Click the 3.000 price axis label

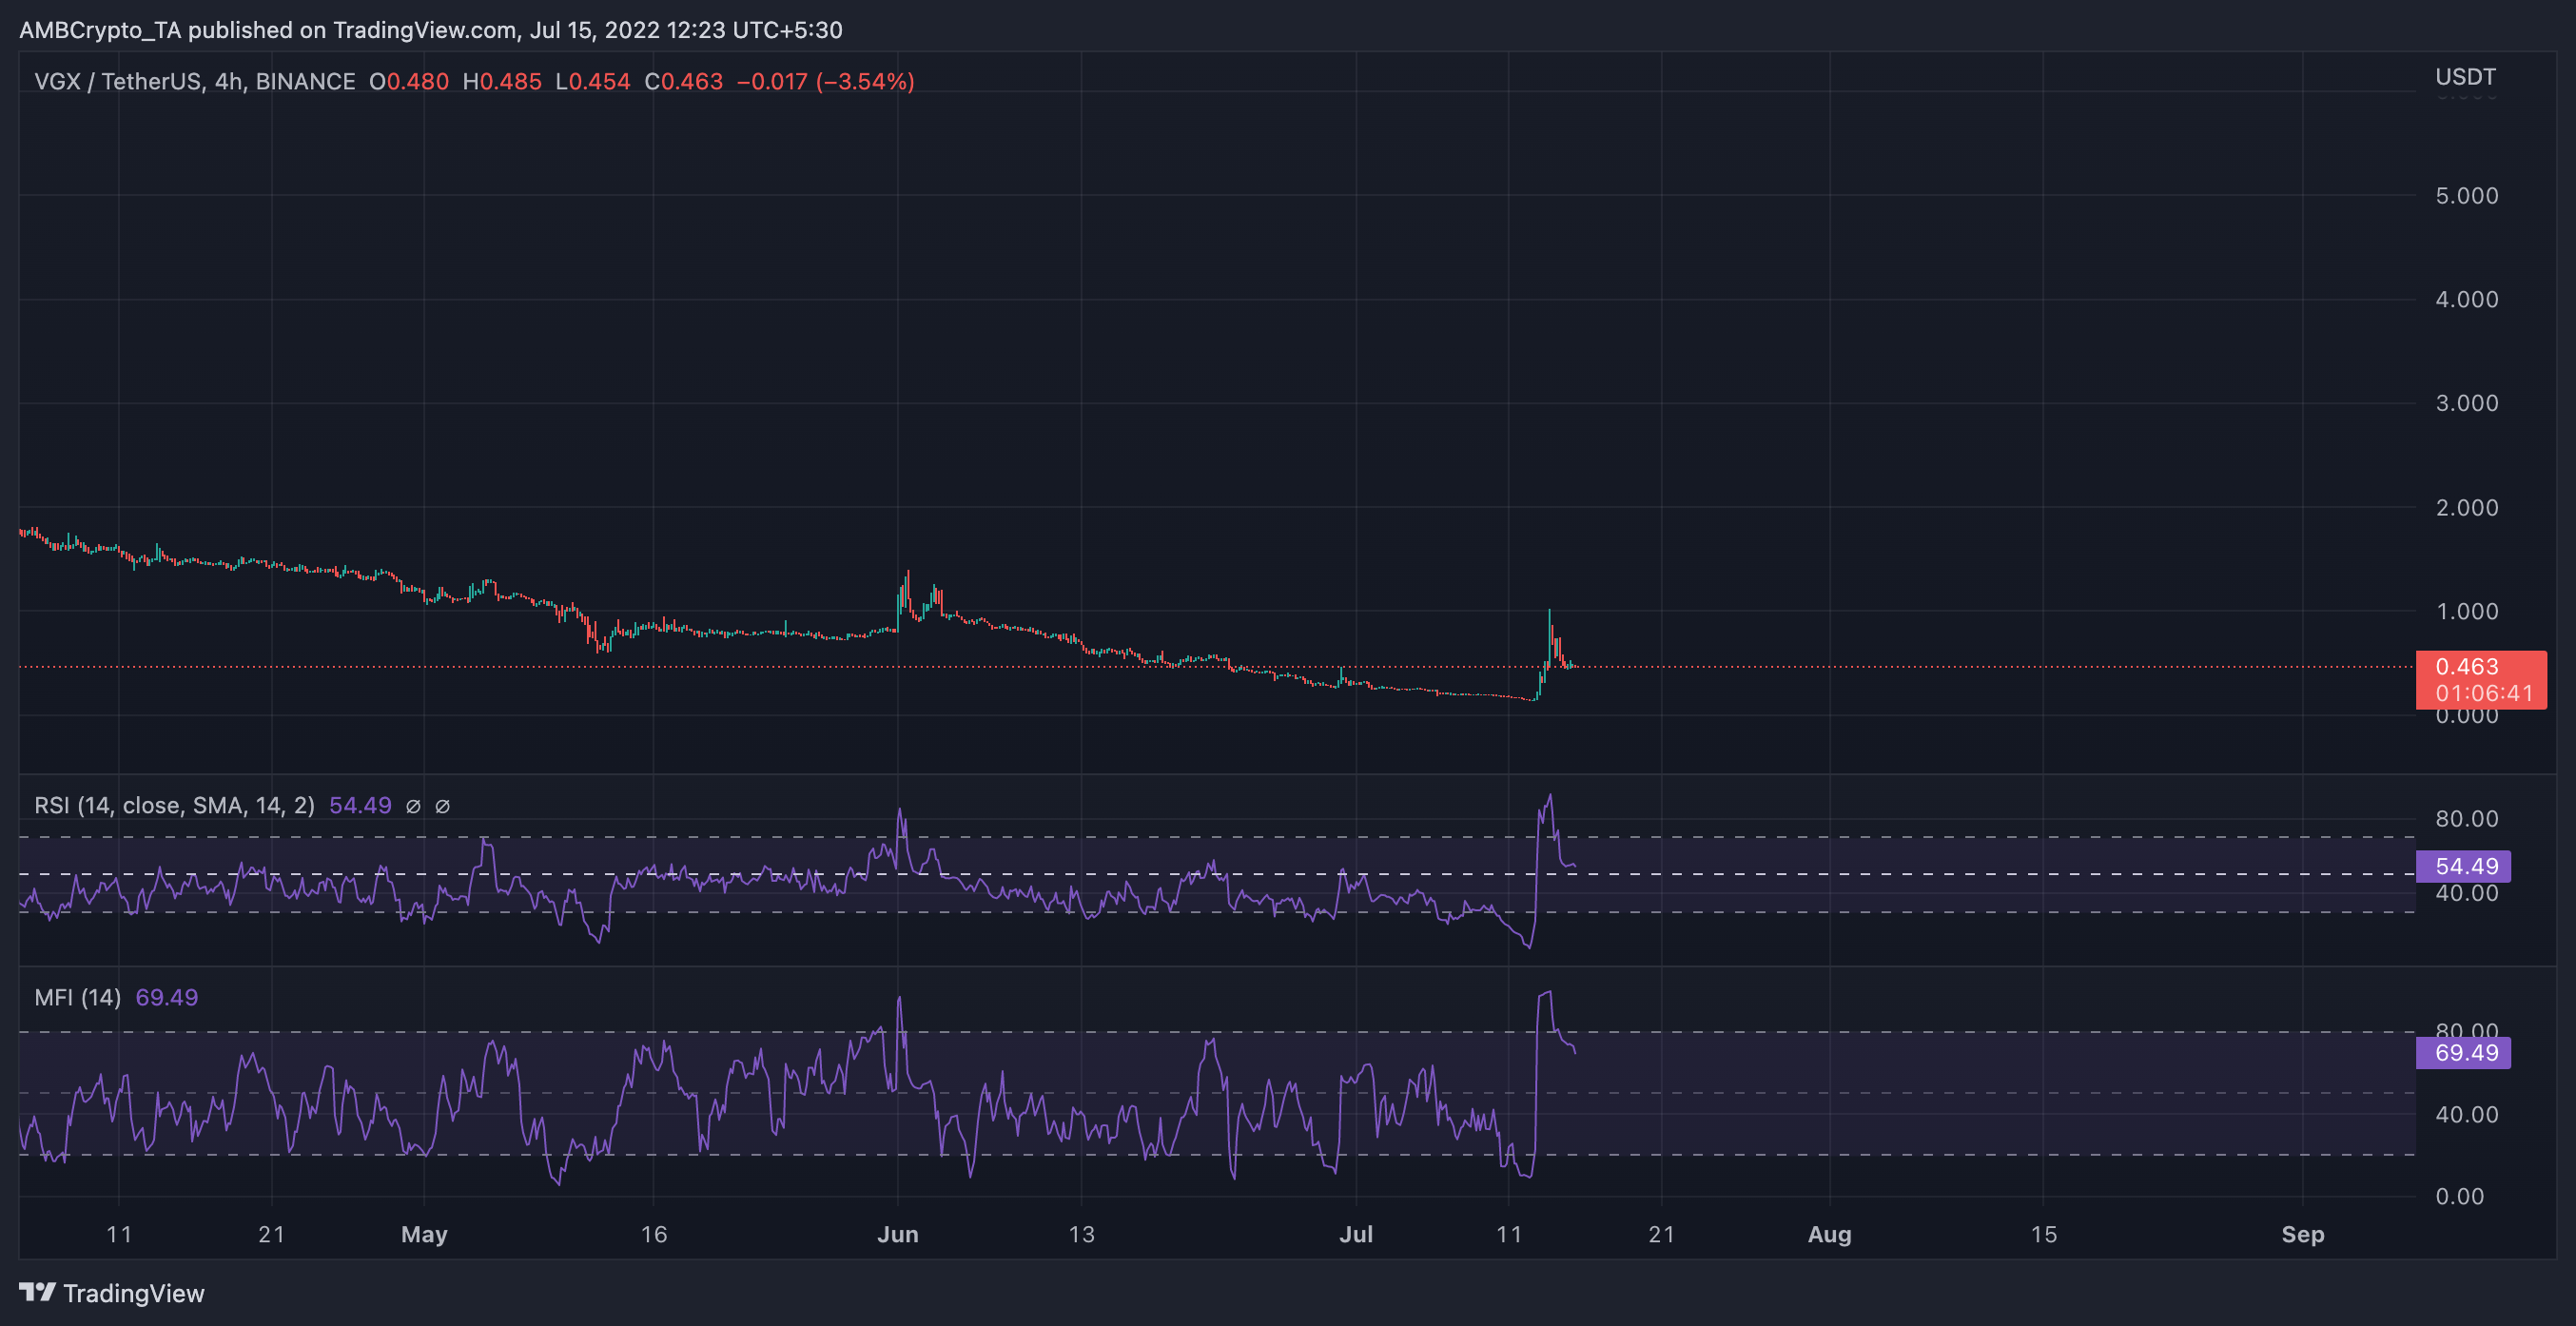2466,403
